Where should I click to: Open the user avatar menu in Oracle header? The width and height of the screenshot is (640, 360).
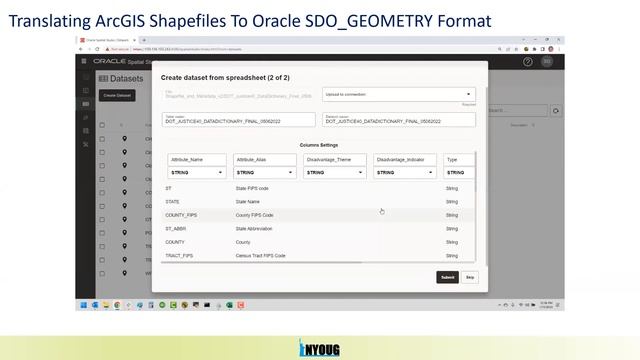(547, 61)
